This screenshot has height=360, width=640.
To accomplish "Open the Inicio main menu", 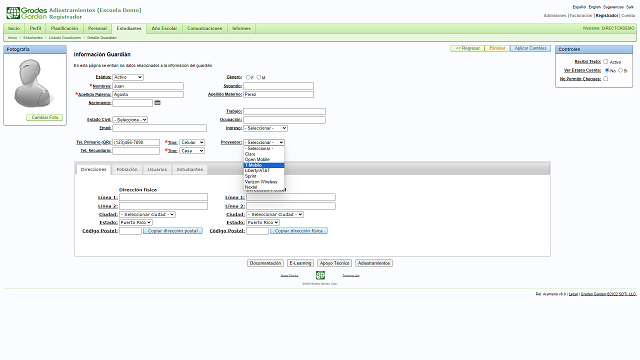I will tap(14, 28).
